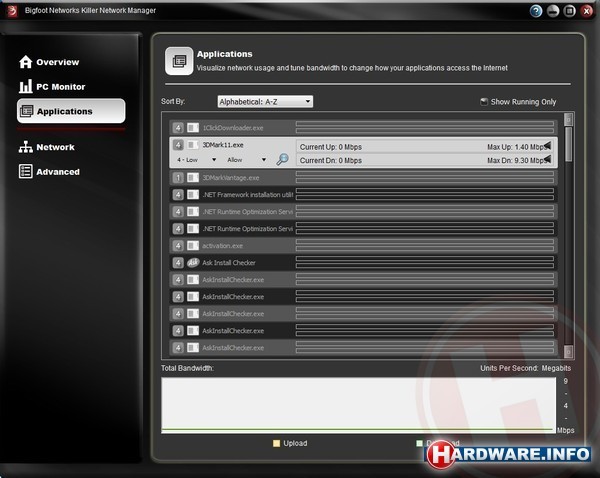Screen dimensions: 600x478
Task: Click the Total Bandwidth graph area
Action: coord(359,405)
